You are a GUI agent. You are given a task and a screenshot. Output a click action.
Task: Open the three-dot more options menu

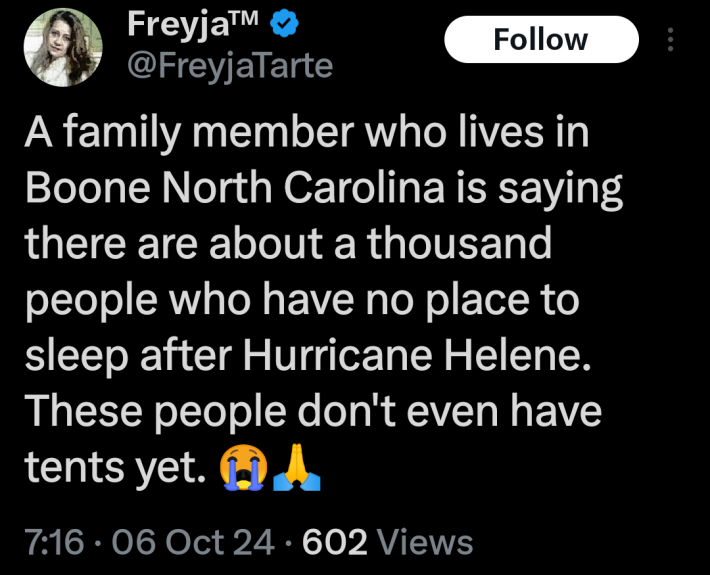pos(670,40)
